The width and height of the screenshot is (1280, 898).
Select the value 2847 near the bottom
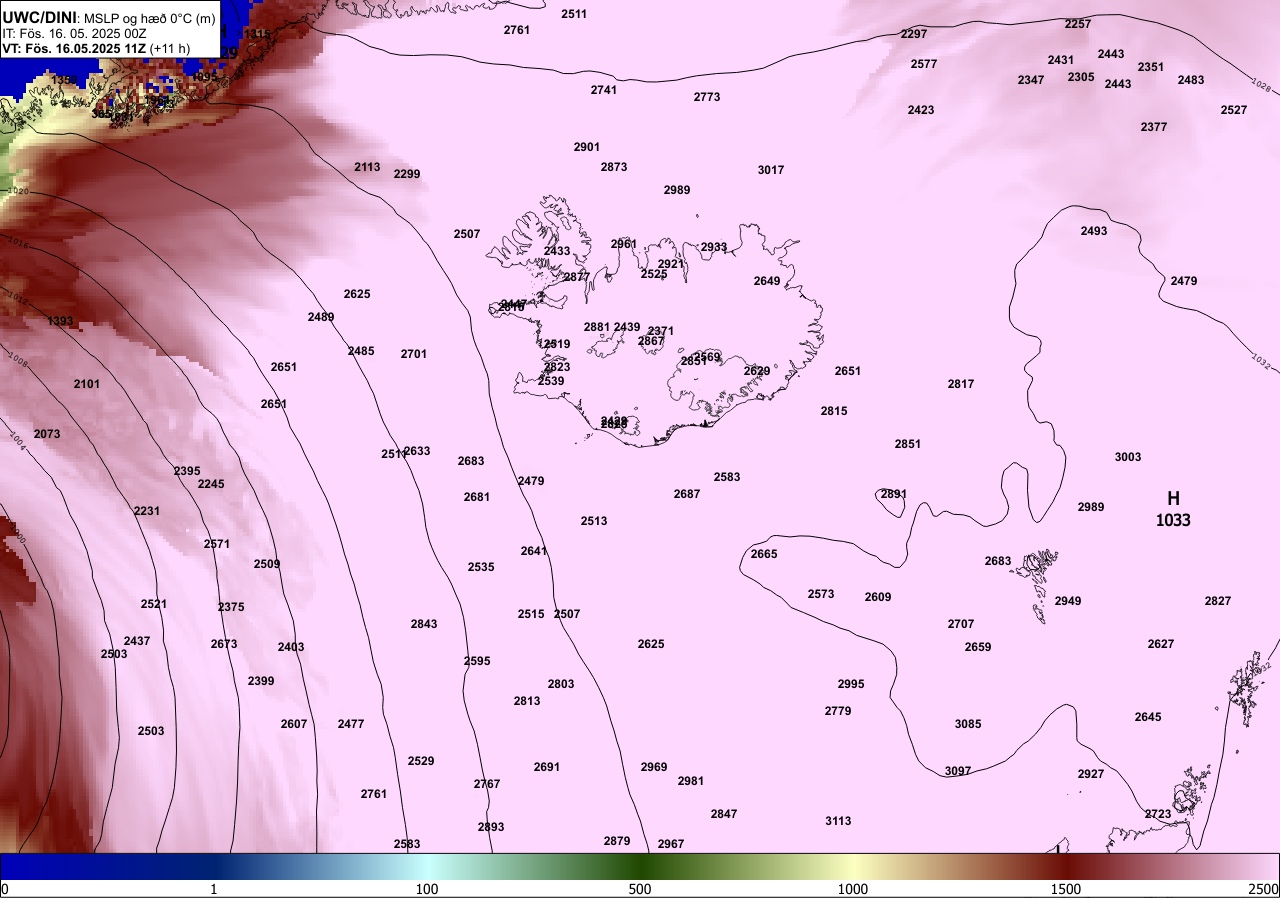point(724,814)
